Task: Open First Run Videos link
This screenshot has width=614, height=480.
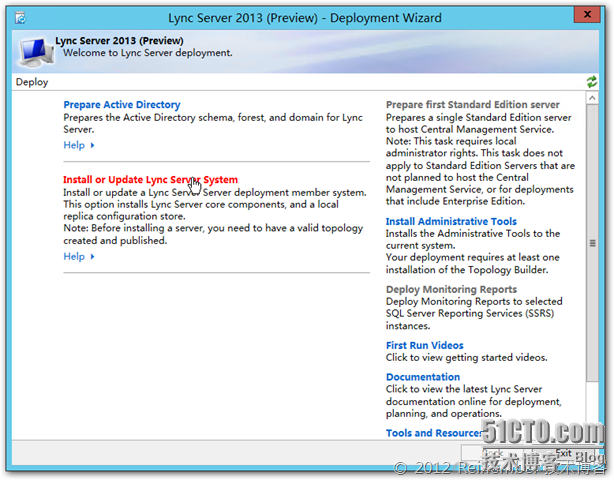Action: point(424,345)
